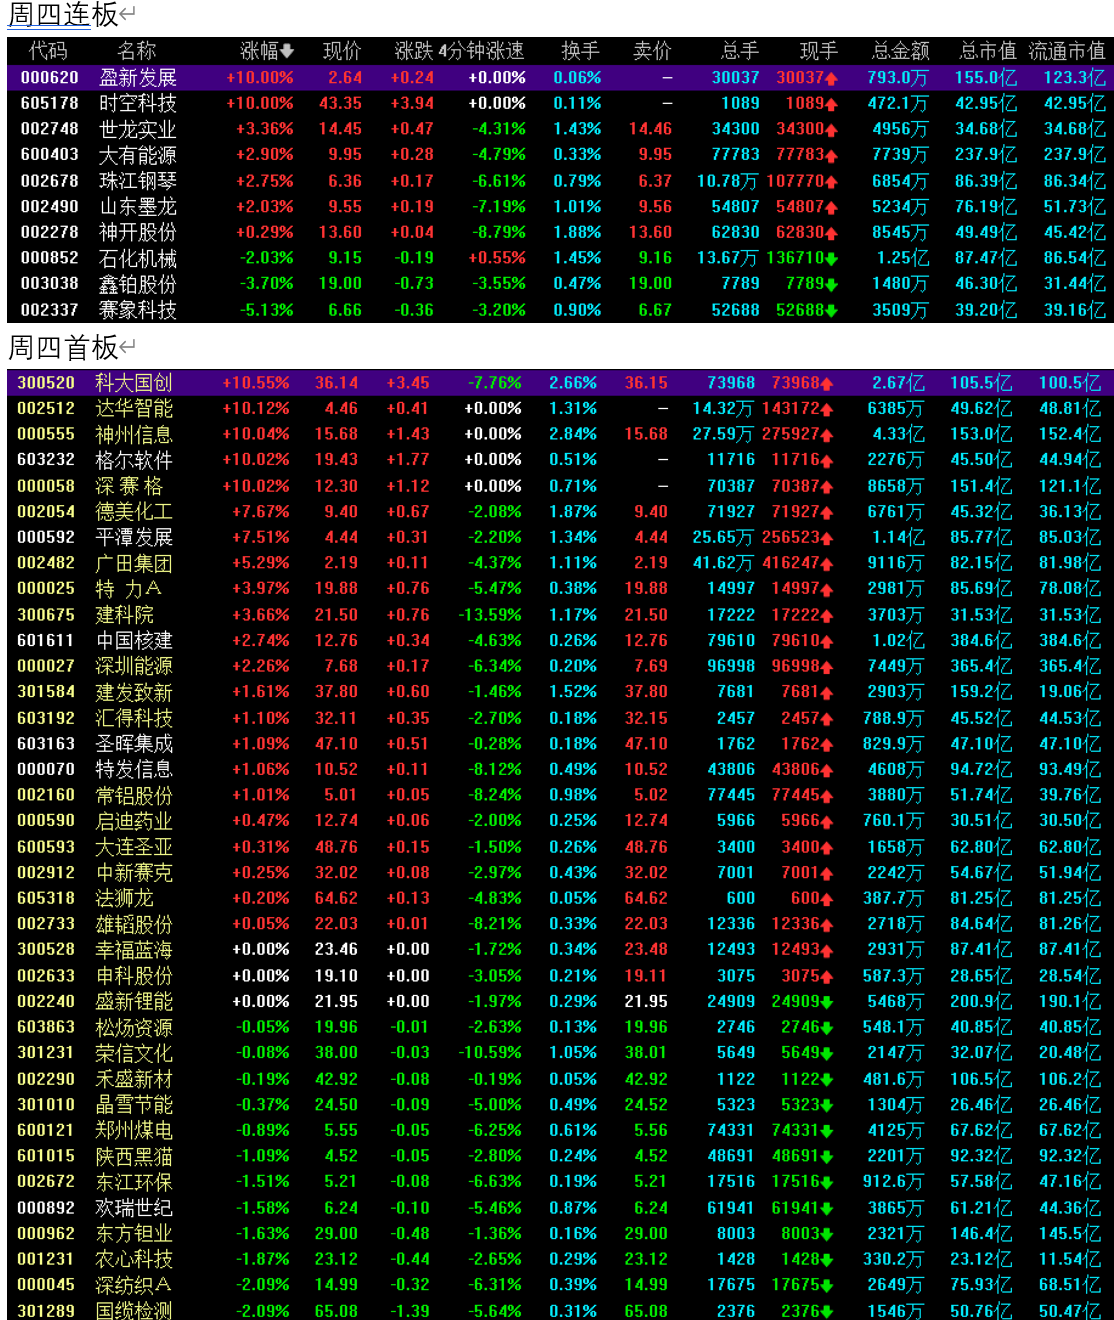Click the 卖价 column header
Viewport: 1114px width, 1320px height.
tap(652, 51)
